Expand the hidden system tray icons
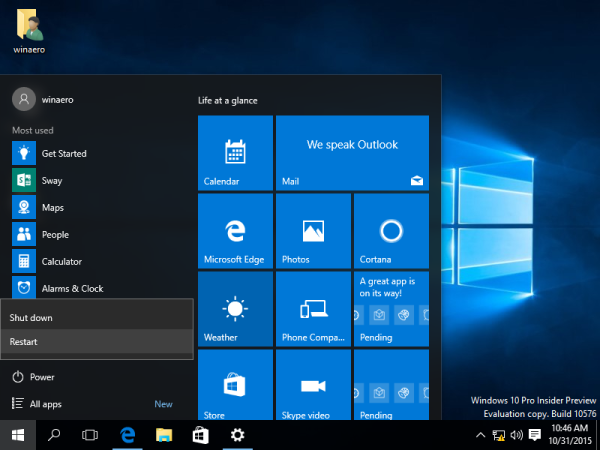 point(480,435)
